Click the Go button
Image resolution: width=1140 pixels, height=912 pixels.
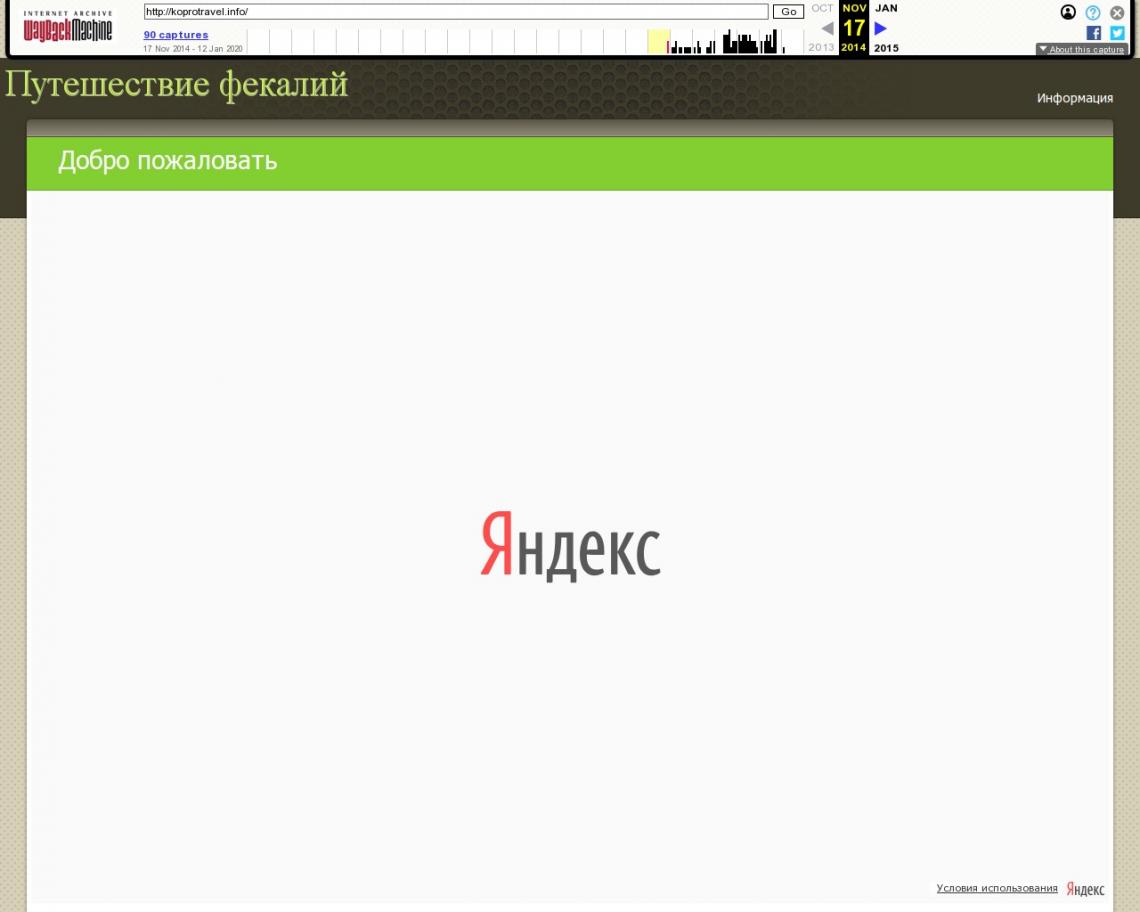[x=789, y=12]
